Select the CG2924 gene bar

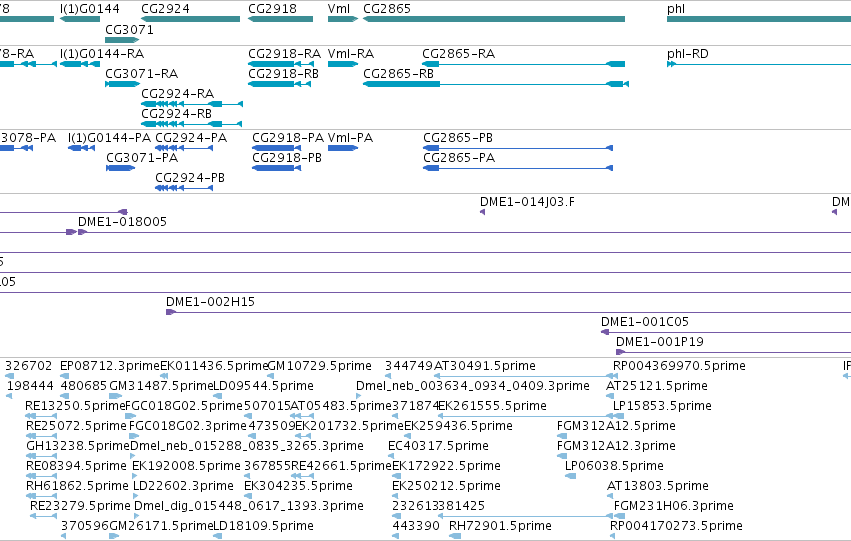[x=190, y=19]
